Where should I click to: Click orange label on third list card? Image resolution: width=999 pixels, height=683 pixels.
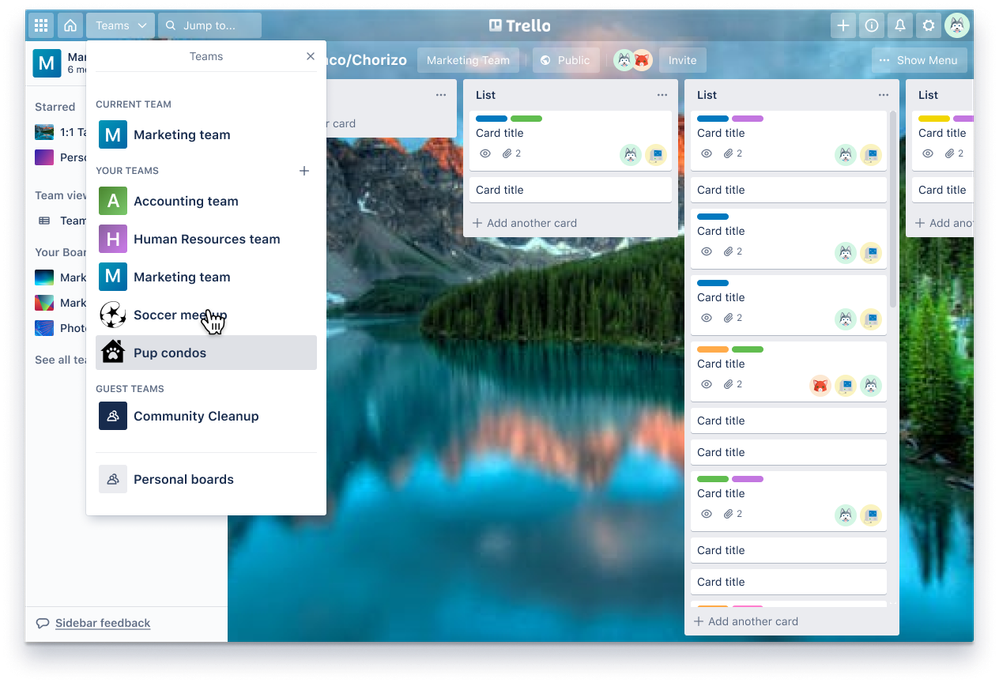coord(712,349)
